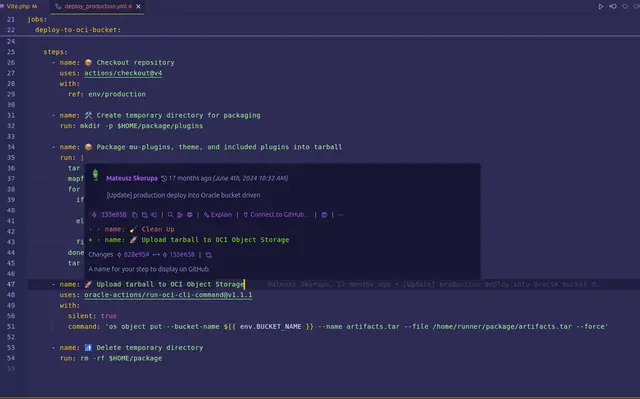The height and width of the screenshot is (399, 640).
Task: Click the plug icon beside Connect to GitHub
Action: coord(246,215)
